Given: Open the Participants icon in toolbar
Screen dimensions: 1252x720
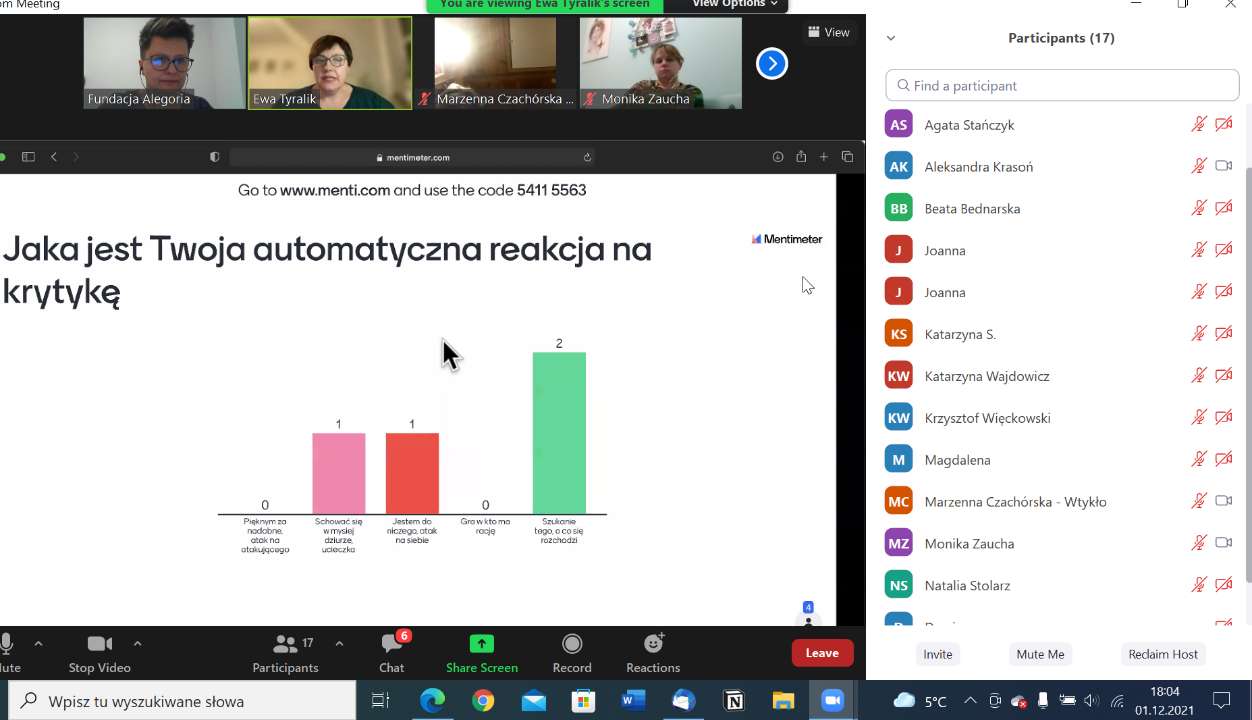Looking at the screenshot, I should point(286,644).
